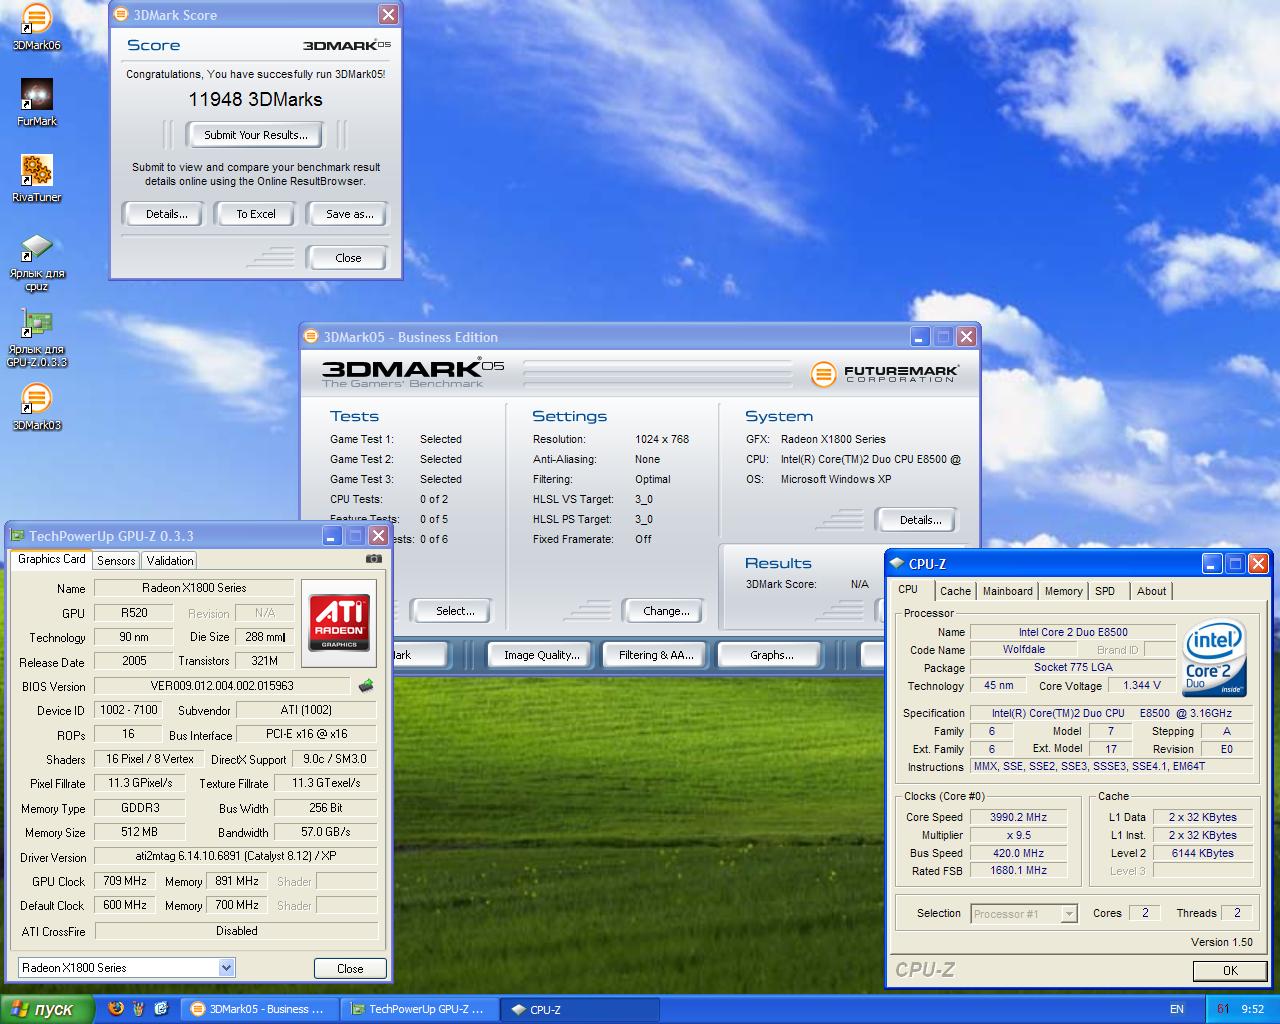Click the Instructions field in CPU-Z
This screenshot has width=1280, height=1024.
(x=1111, y=766)
